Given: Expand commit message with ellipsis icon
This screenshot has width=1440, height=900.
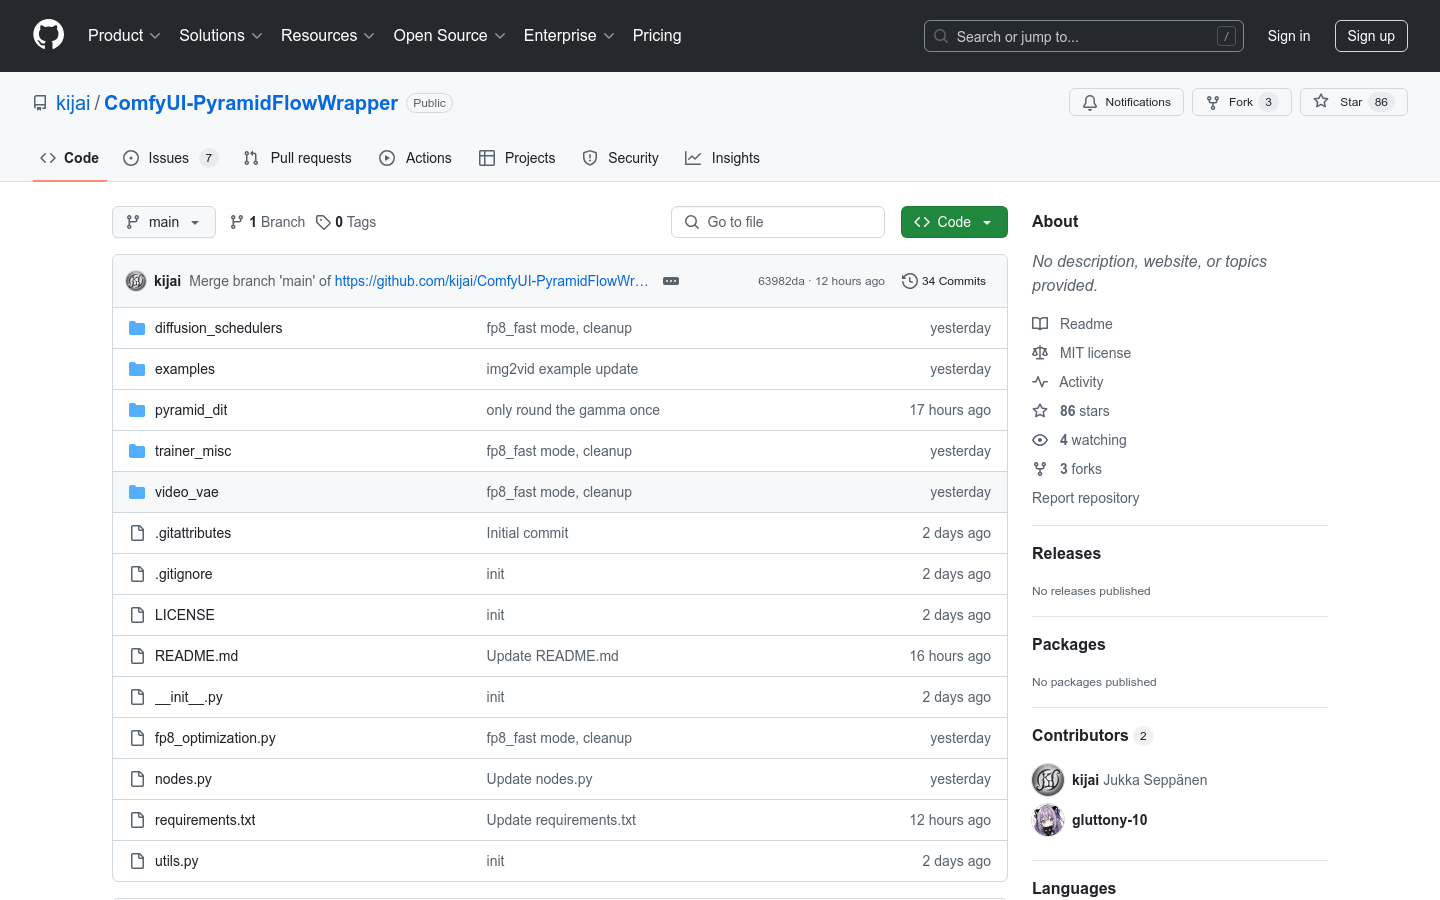Looking at the screenshot, I should (x=671, y=281).
